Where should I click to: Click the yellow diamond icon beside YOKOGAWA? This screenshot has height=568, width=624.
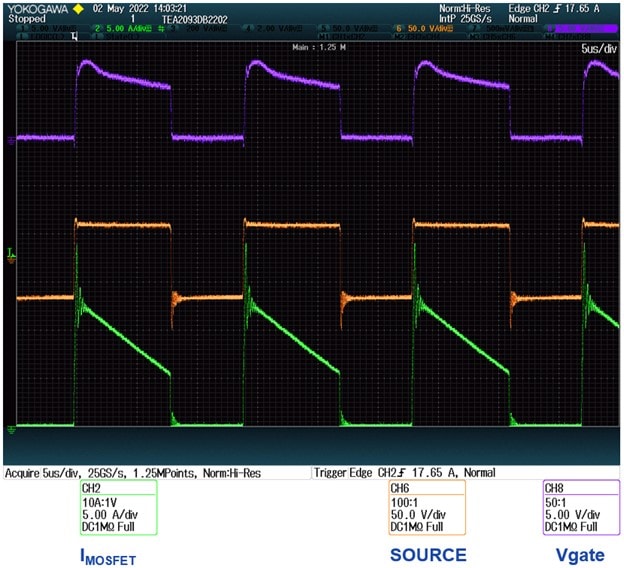pyautogui.click(x=78, y=7)
